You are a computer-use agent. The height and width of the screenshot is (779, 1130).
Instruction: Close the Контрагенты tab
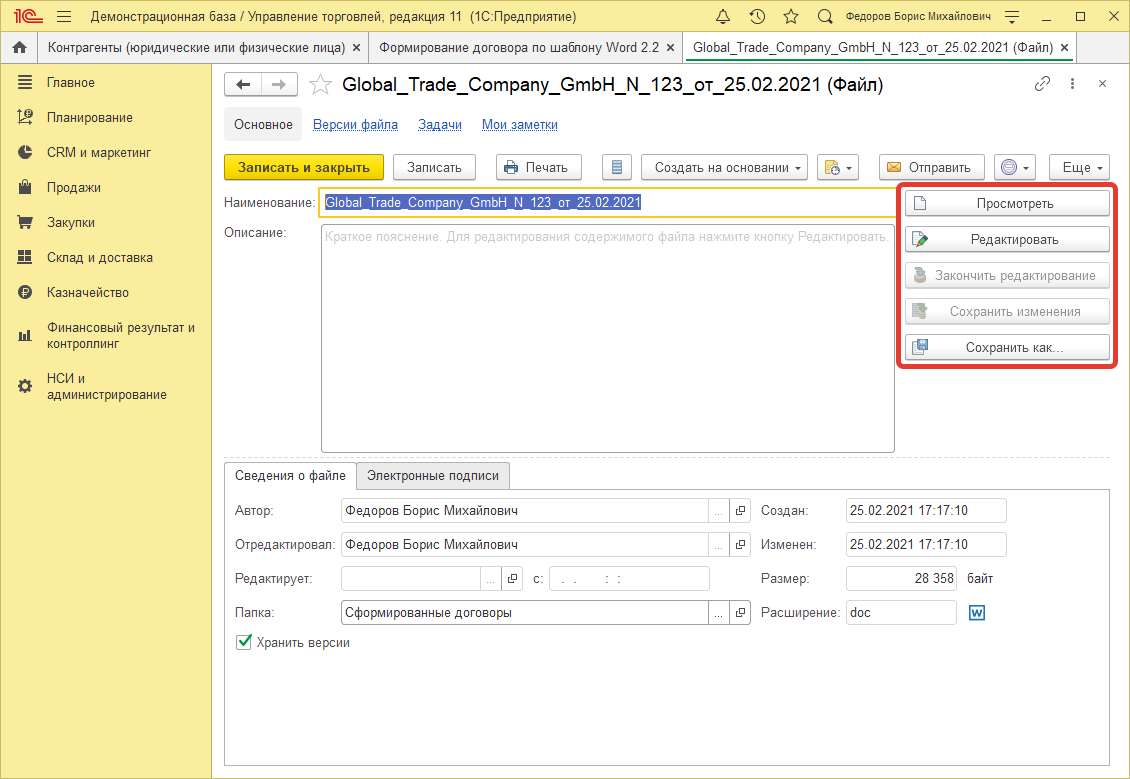(x=356, y=48)
